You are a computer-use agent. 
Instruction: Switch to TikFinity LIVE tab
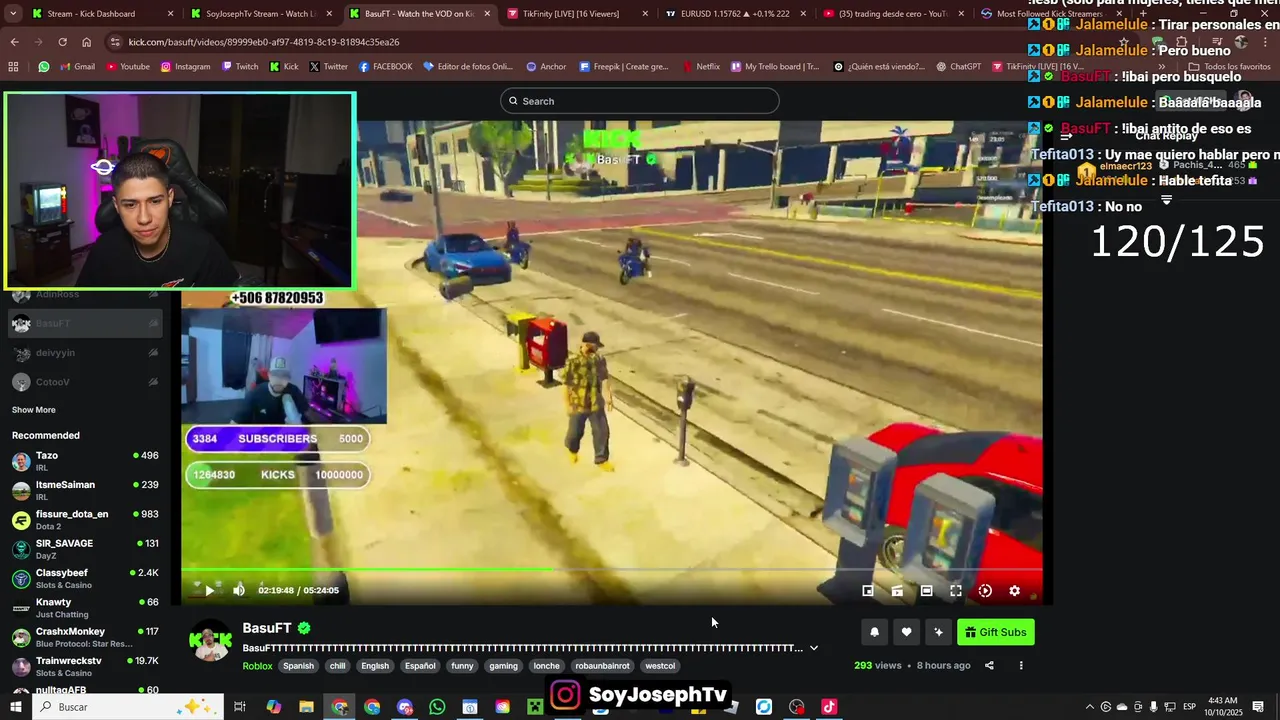coord(577,14)
